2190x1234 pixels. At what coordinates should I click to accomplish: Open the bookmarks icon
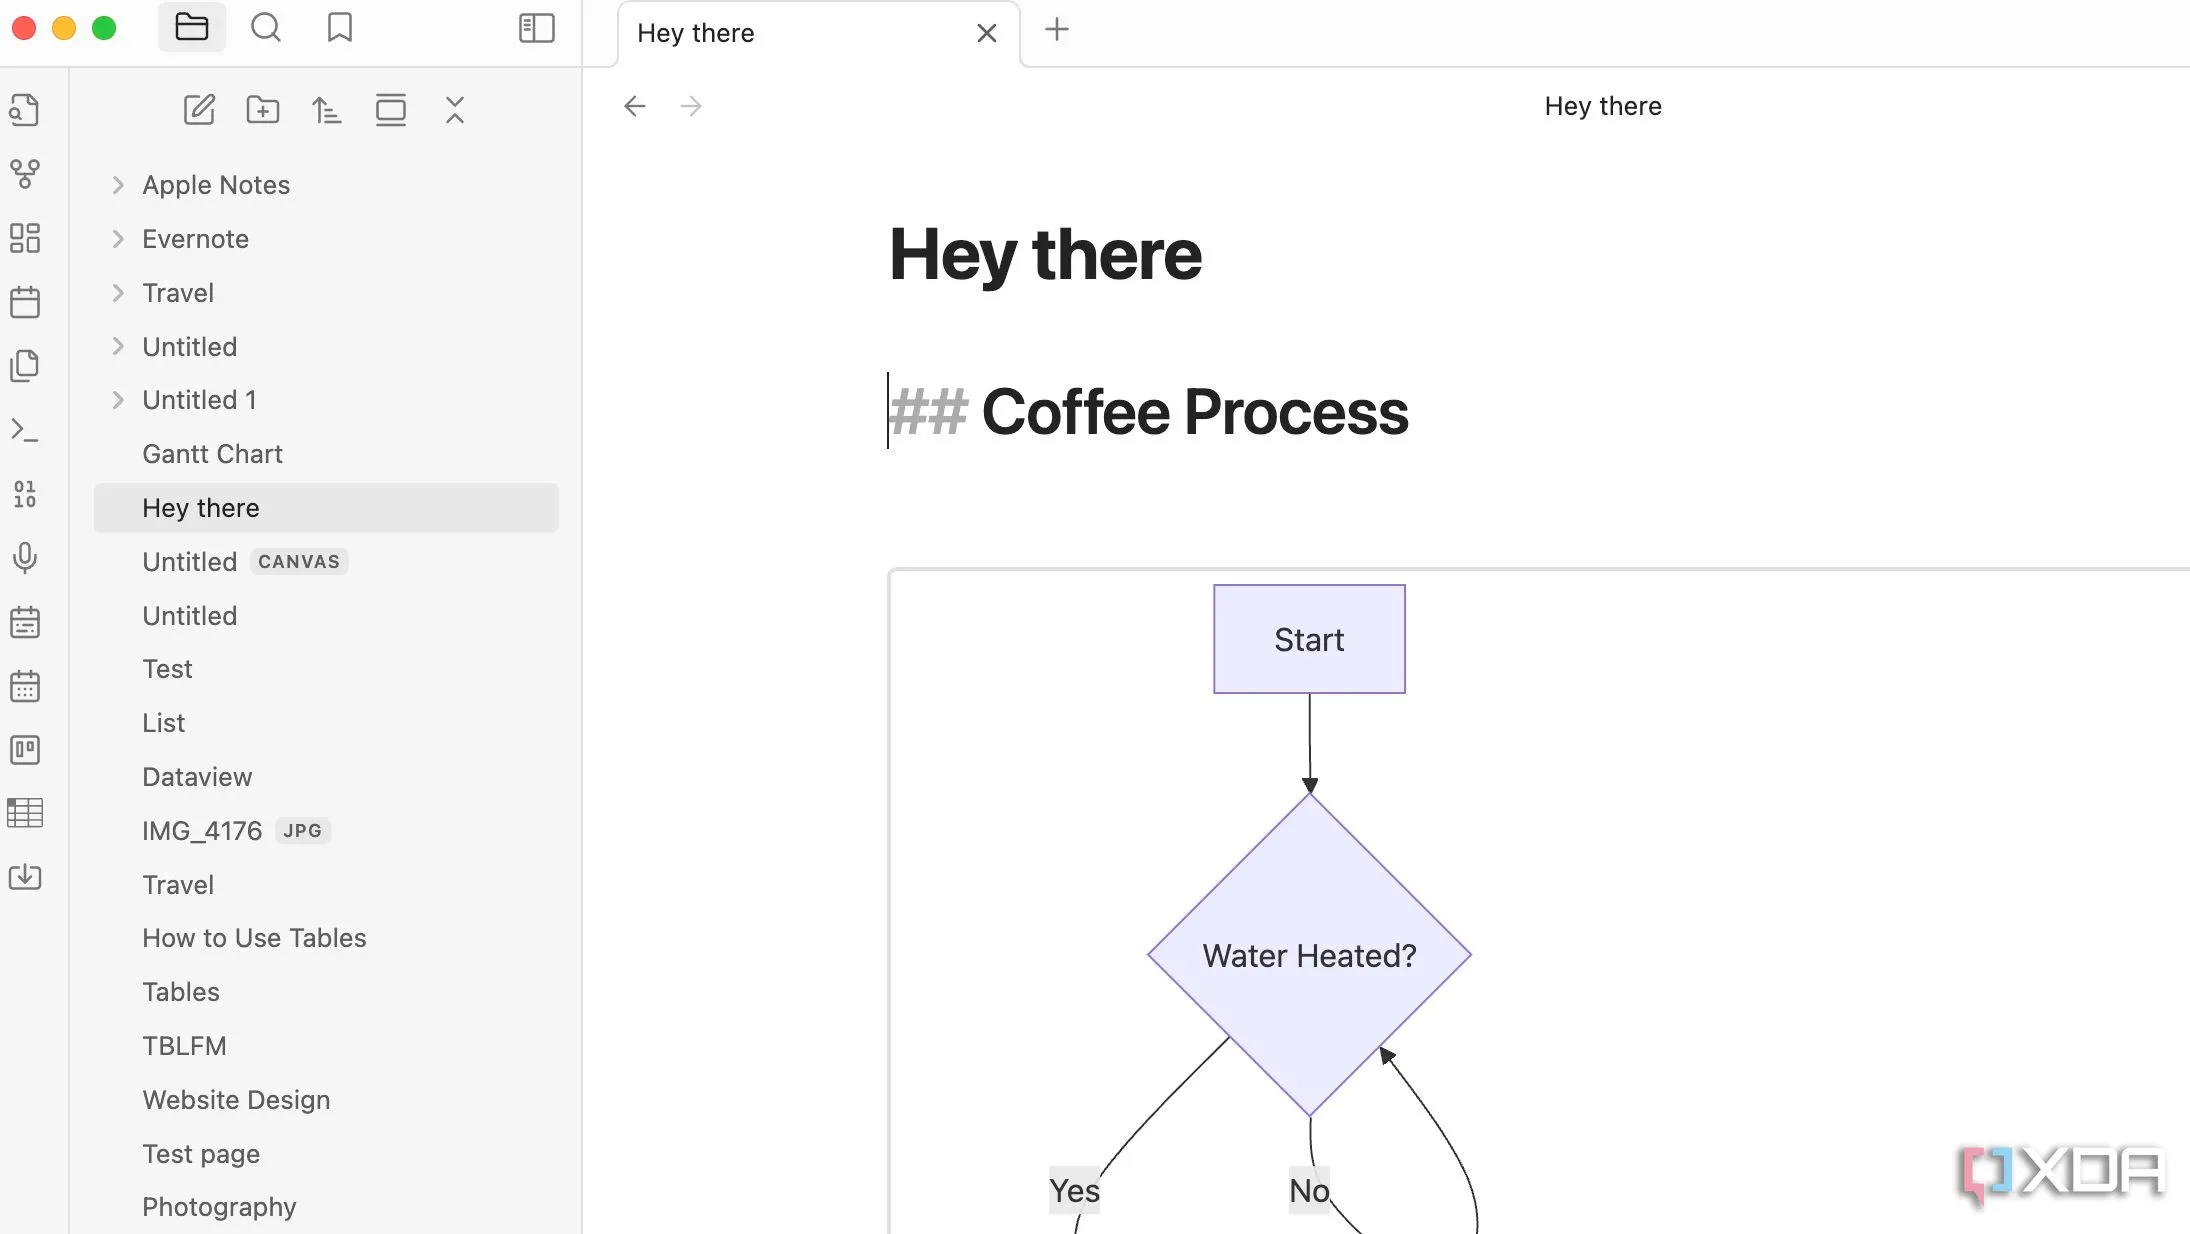point(340,28)
